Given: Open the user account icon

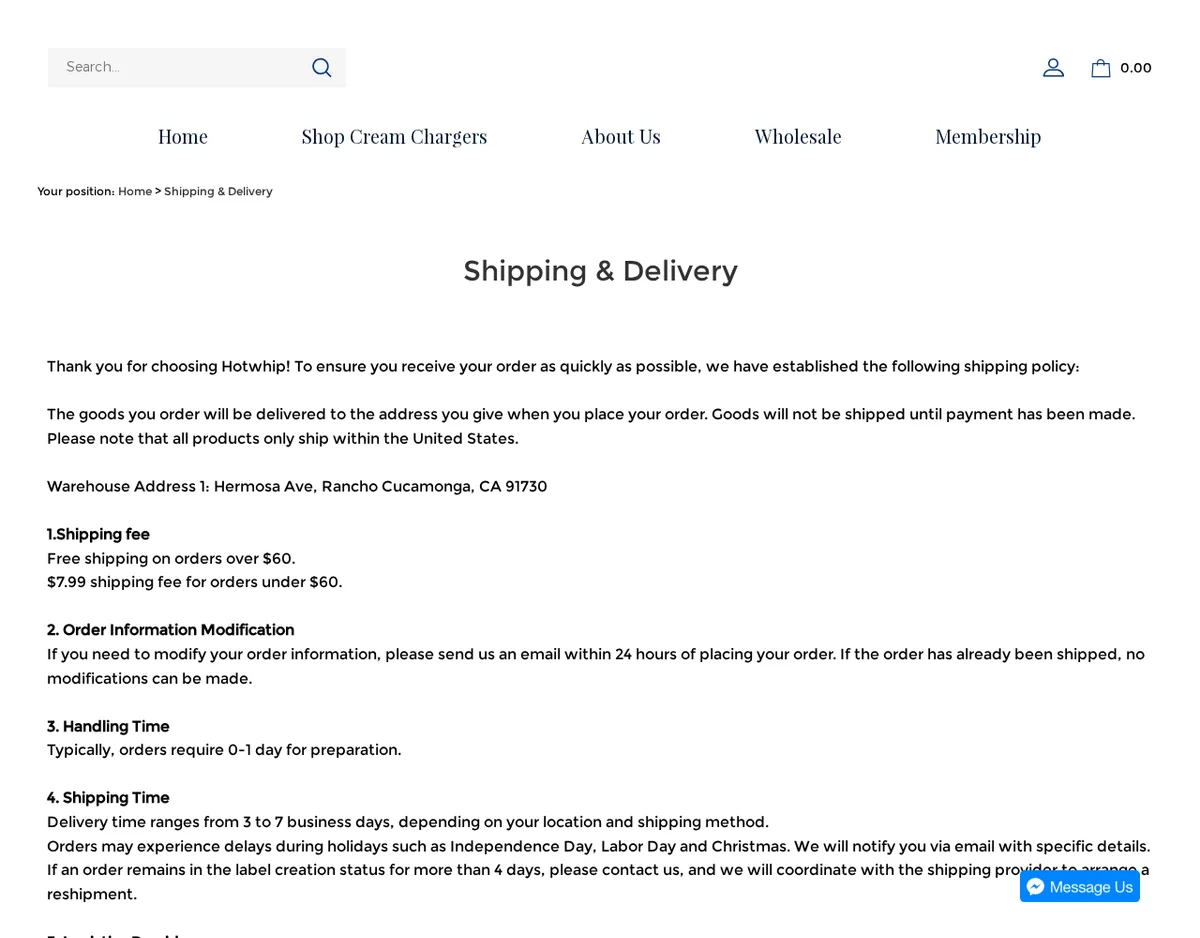Looking at the screenshot, I should coord(1053,67).
